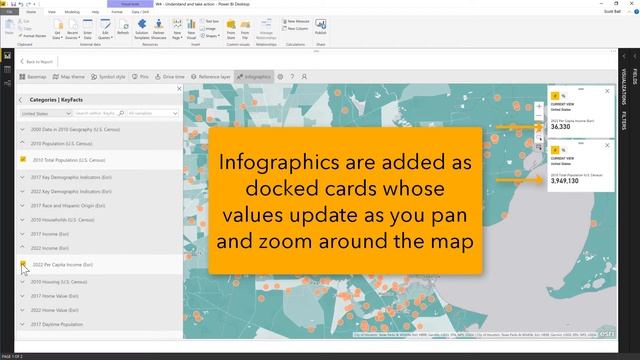Click the ArcGIS user account icon

click(x=304, y=77)
